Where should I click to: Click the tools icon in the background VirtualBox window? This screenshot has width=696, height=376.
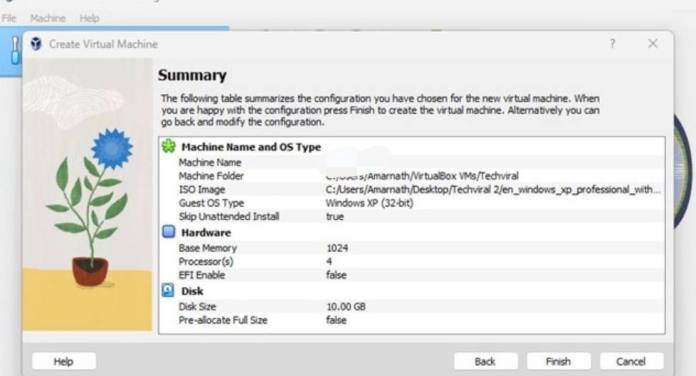(x=15, y=50)
